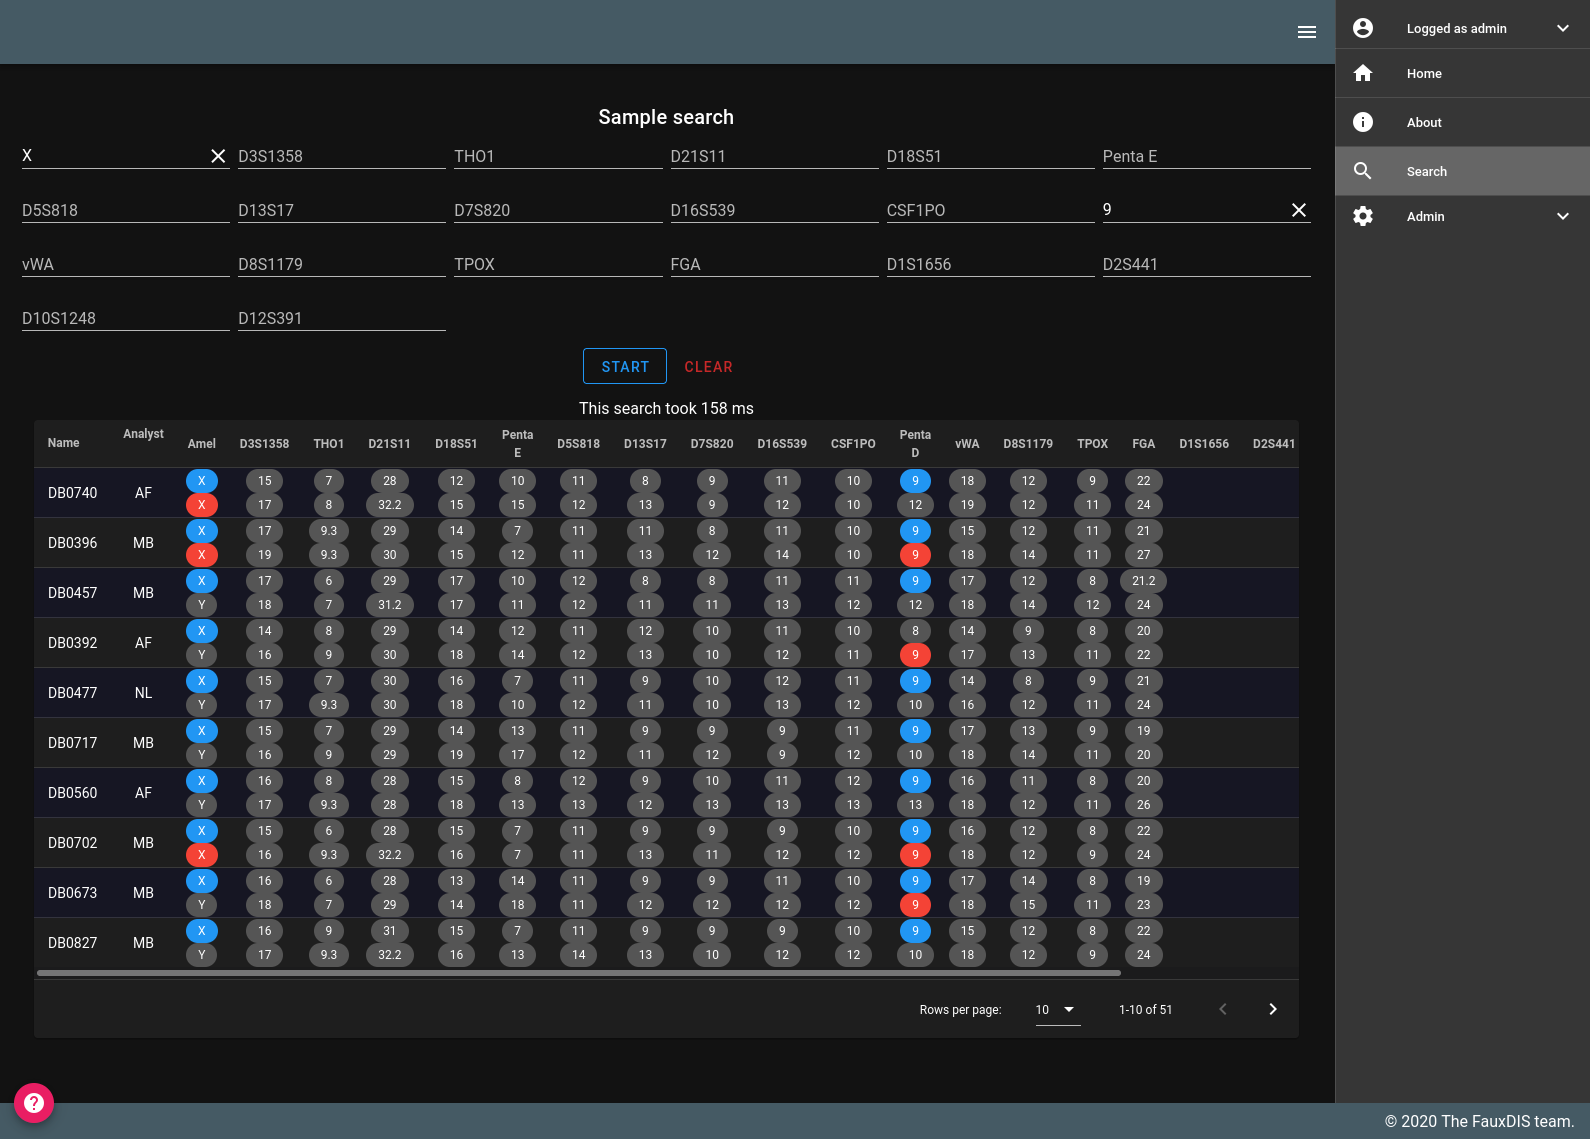Click the Search magnifier icon in sidebar
This screenshot has height=1139, width=1590.
(x=1363, y=171)
